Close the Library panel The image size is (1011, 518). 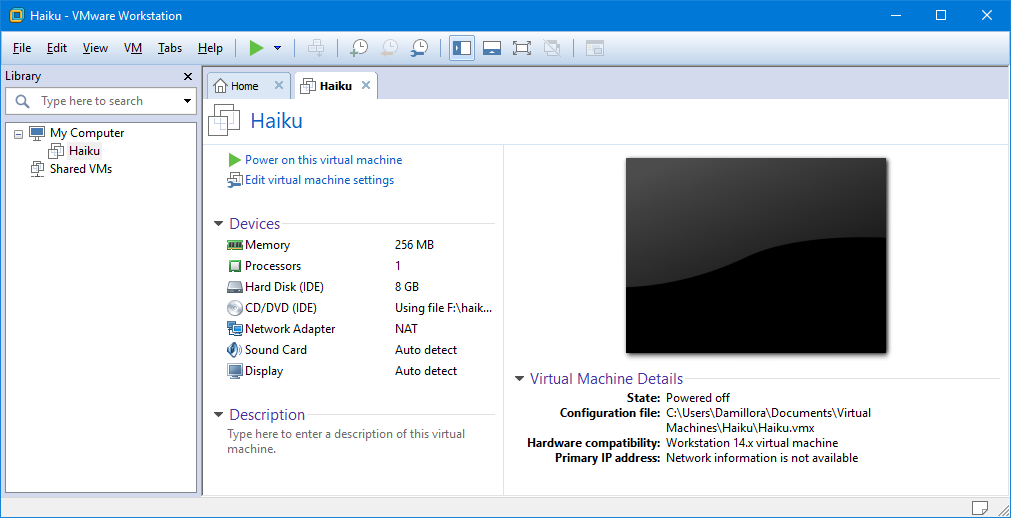[x=188, y=77]
